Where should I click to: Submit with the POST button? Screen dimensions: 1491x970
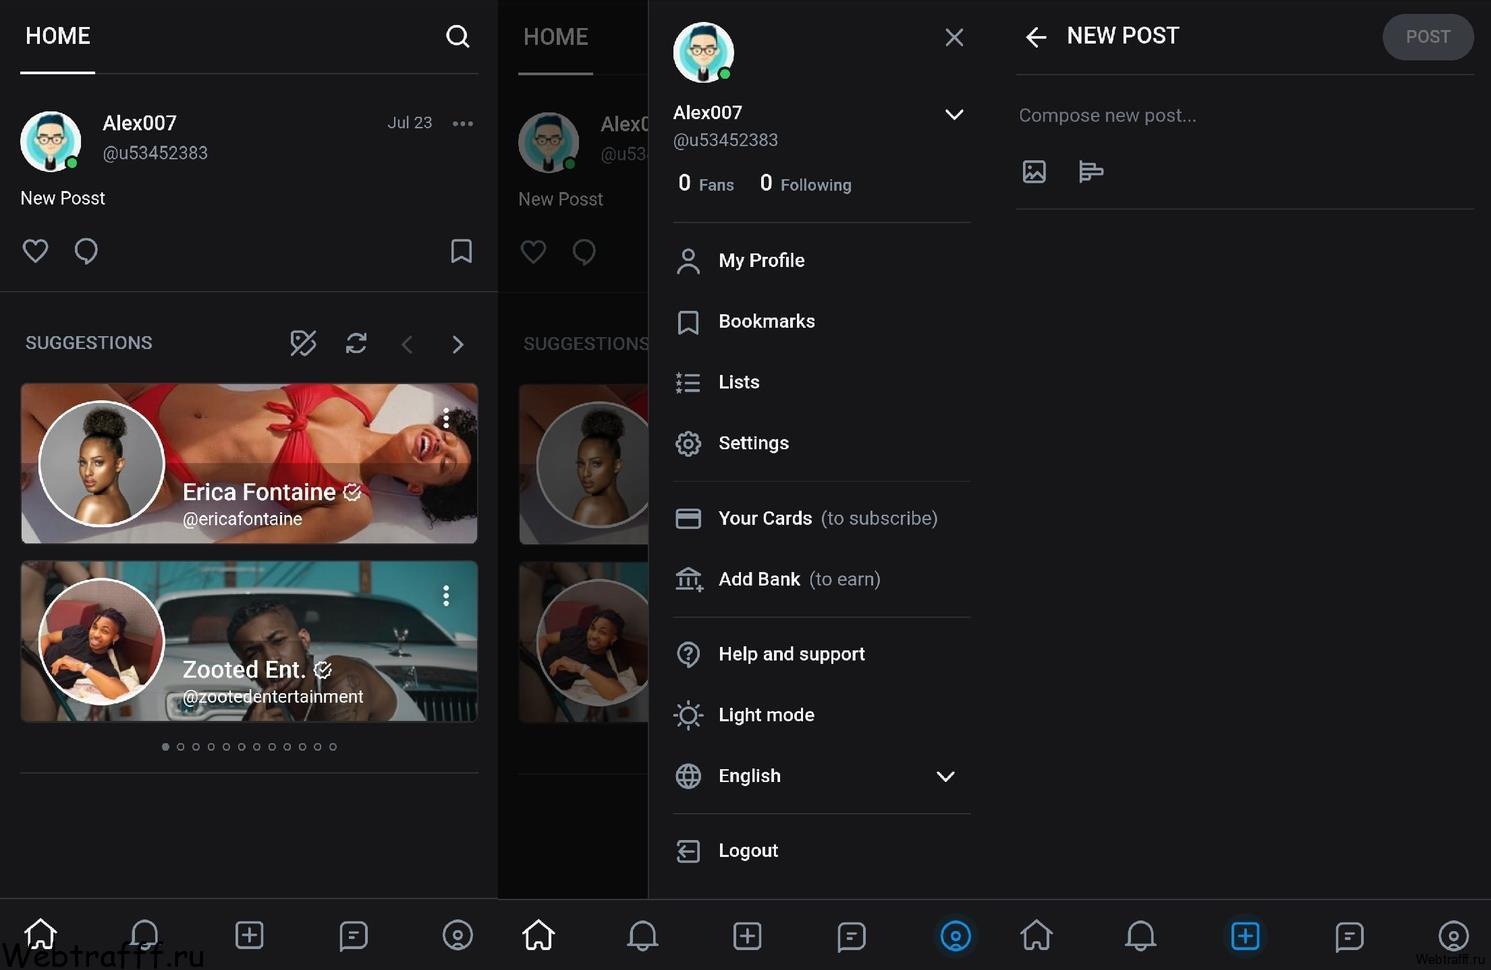1428,37
